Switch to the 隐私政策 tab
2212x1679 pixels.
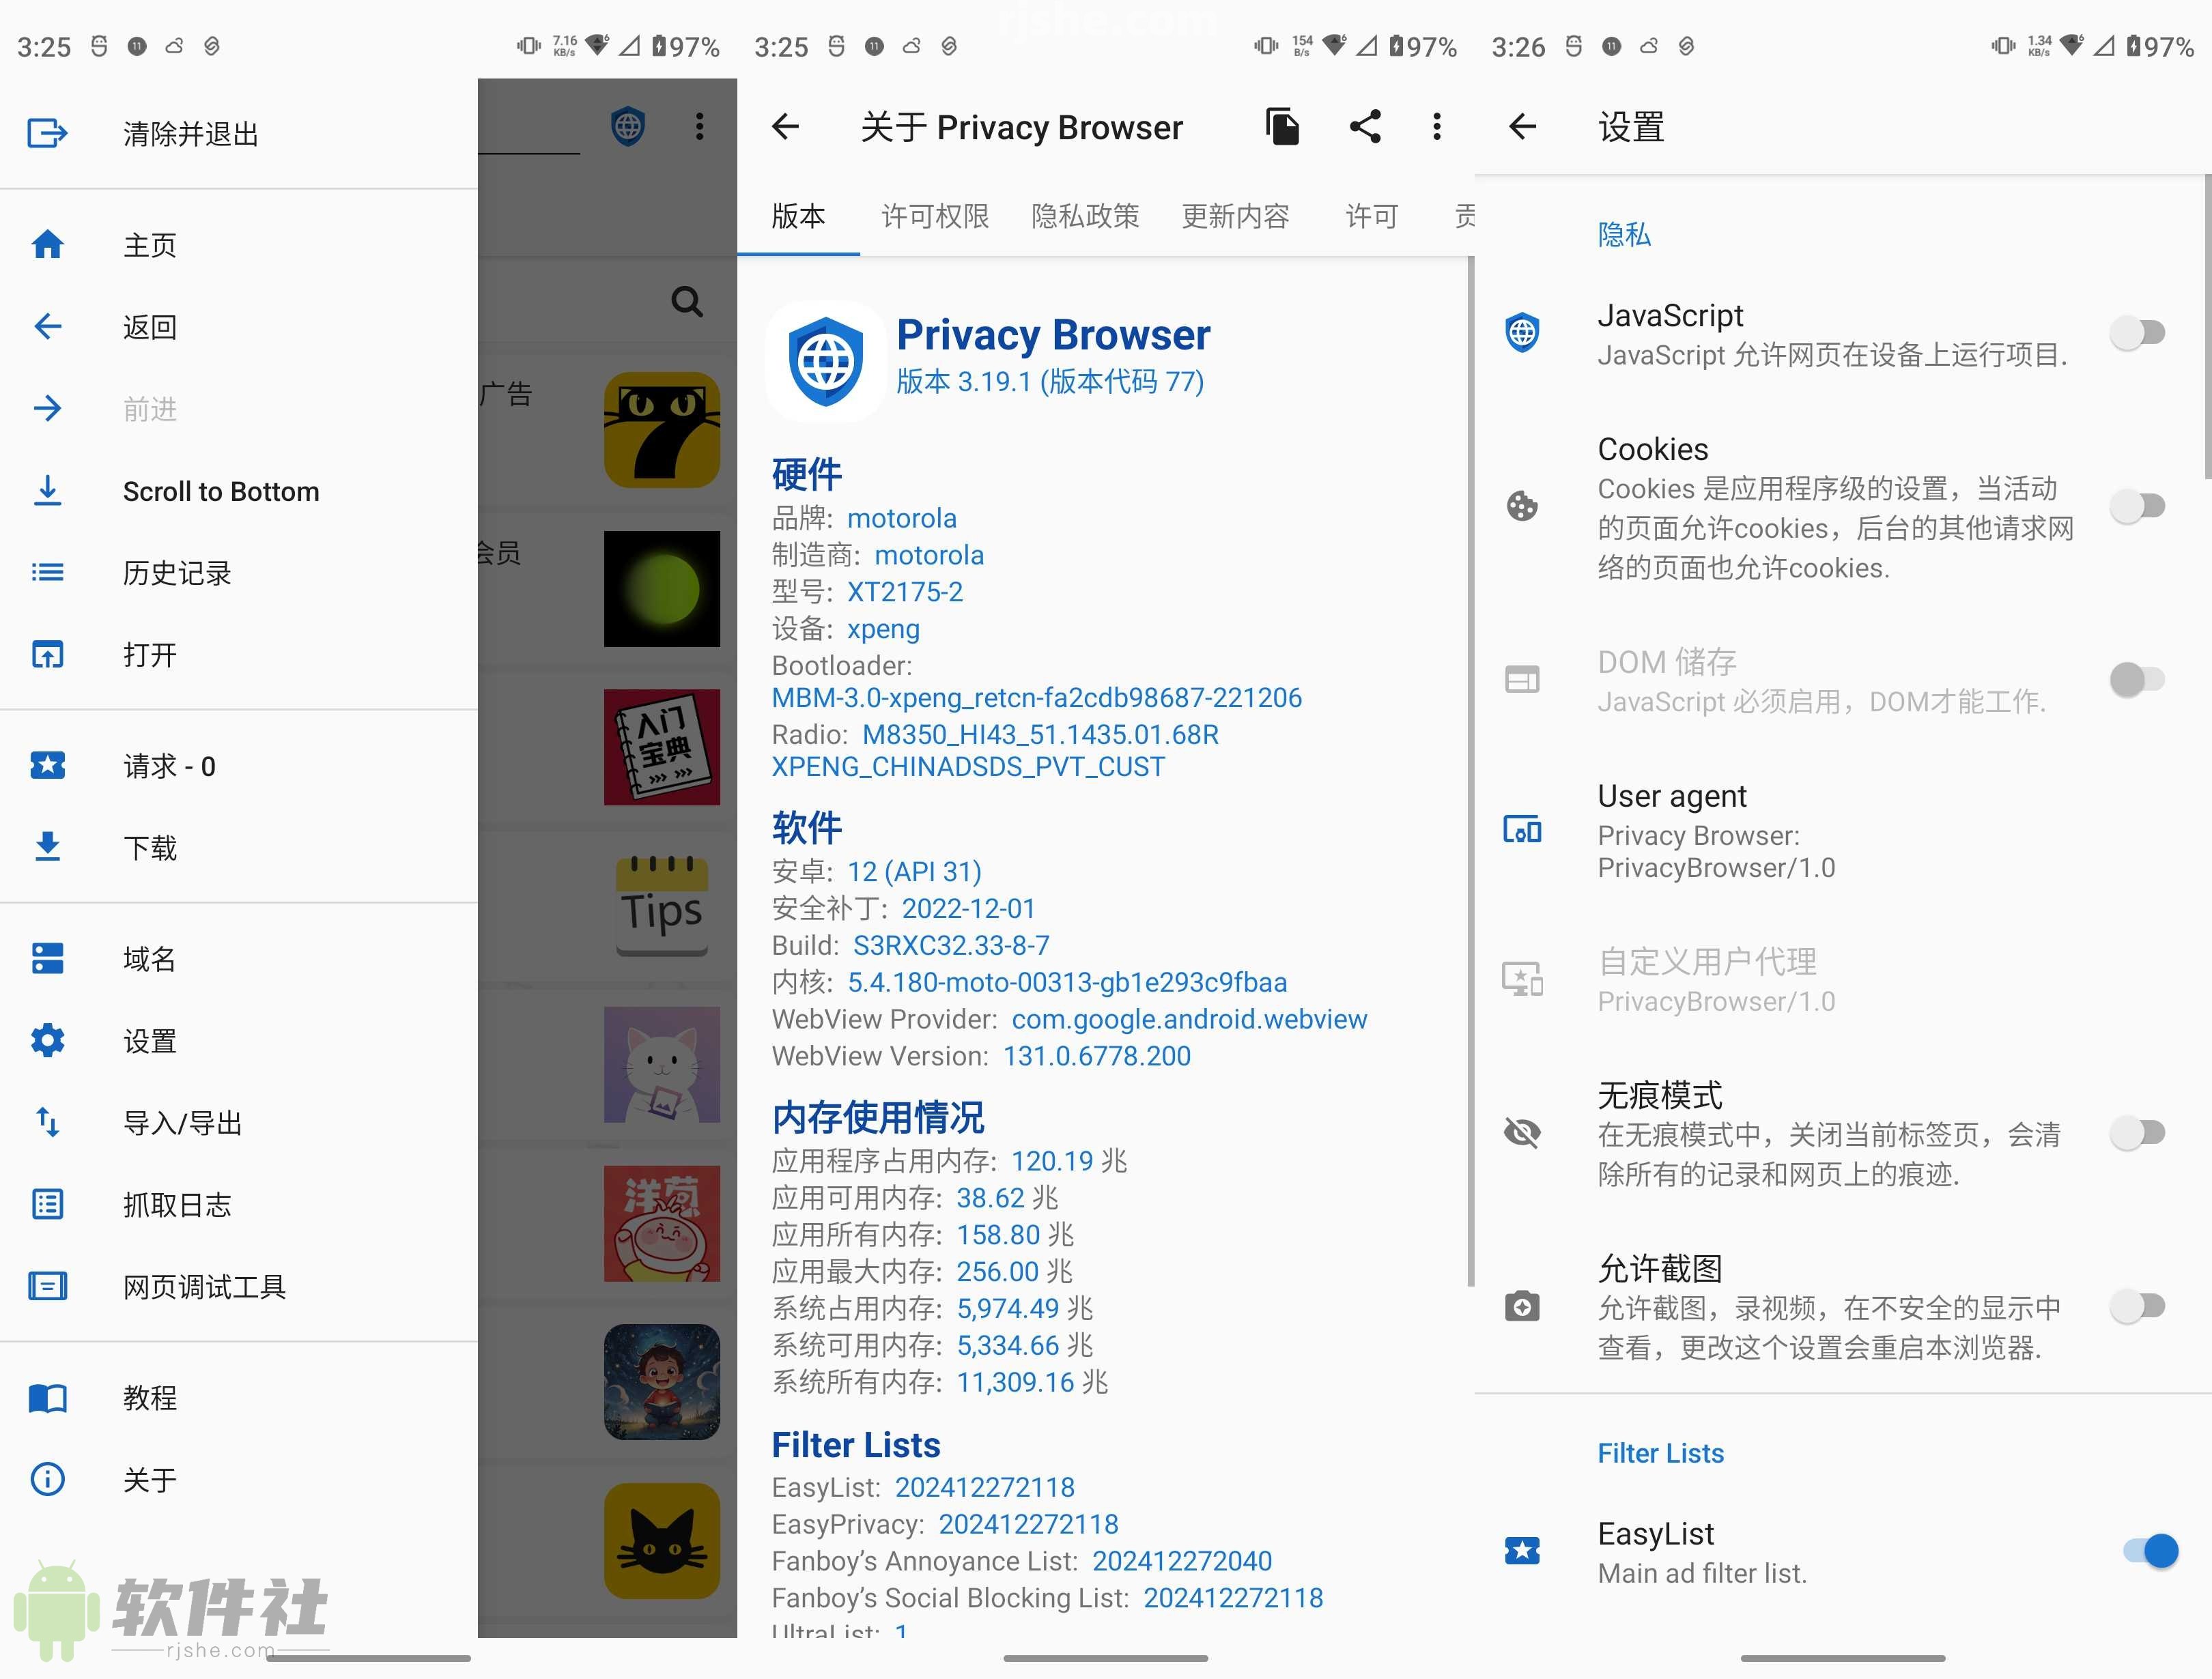(x=1085, y=217)
